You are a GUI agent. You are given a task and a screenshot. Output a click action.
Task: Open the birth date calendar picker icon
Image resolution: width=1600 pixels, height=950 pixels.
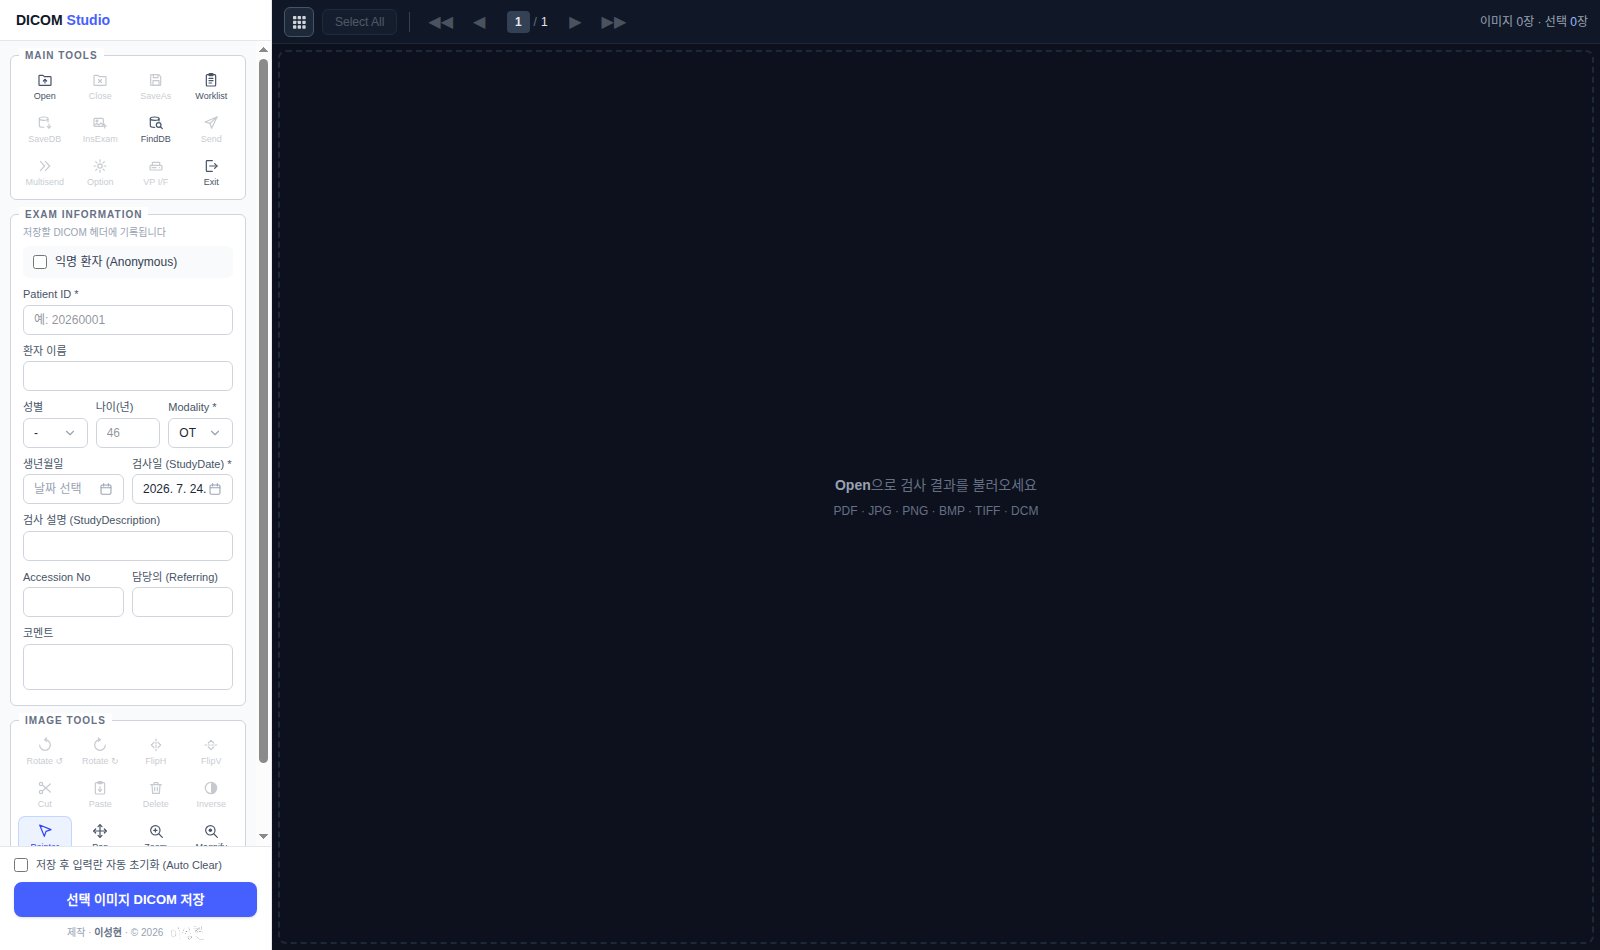click(106, 489)
